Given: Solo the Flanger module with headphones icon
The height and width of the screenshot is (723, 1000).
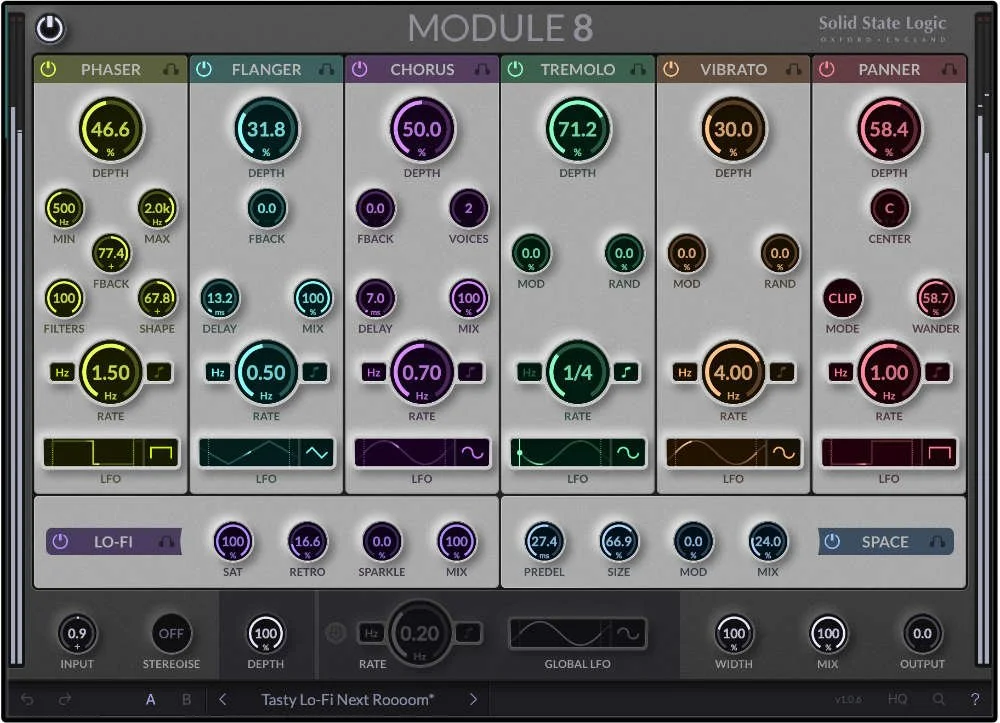Looking at the screenshot, I should [327, 69].
